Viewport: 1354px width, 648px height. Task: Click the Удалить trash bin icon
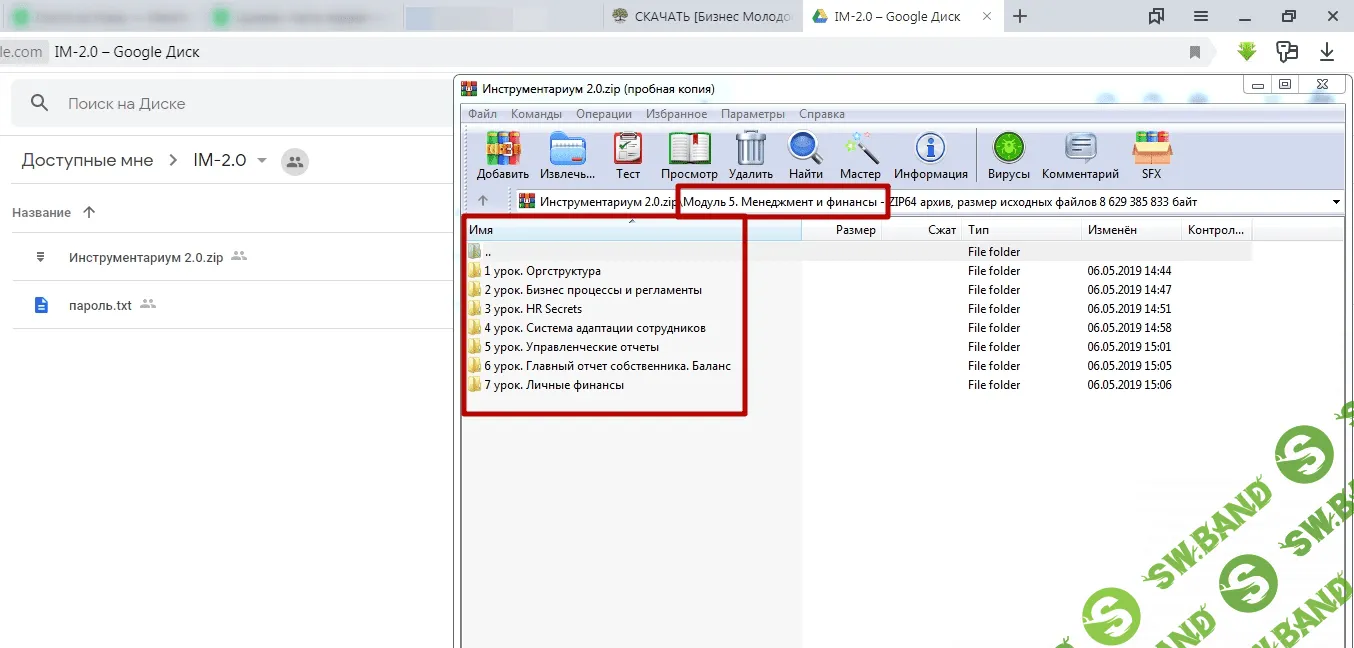click(750, 150)
